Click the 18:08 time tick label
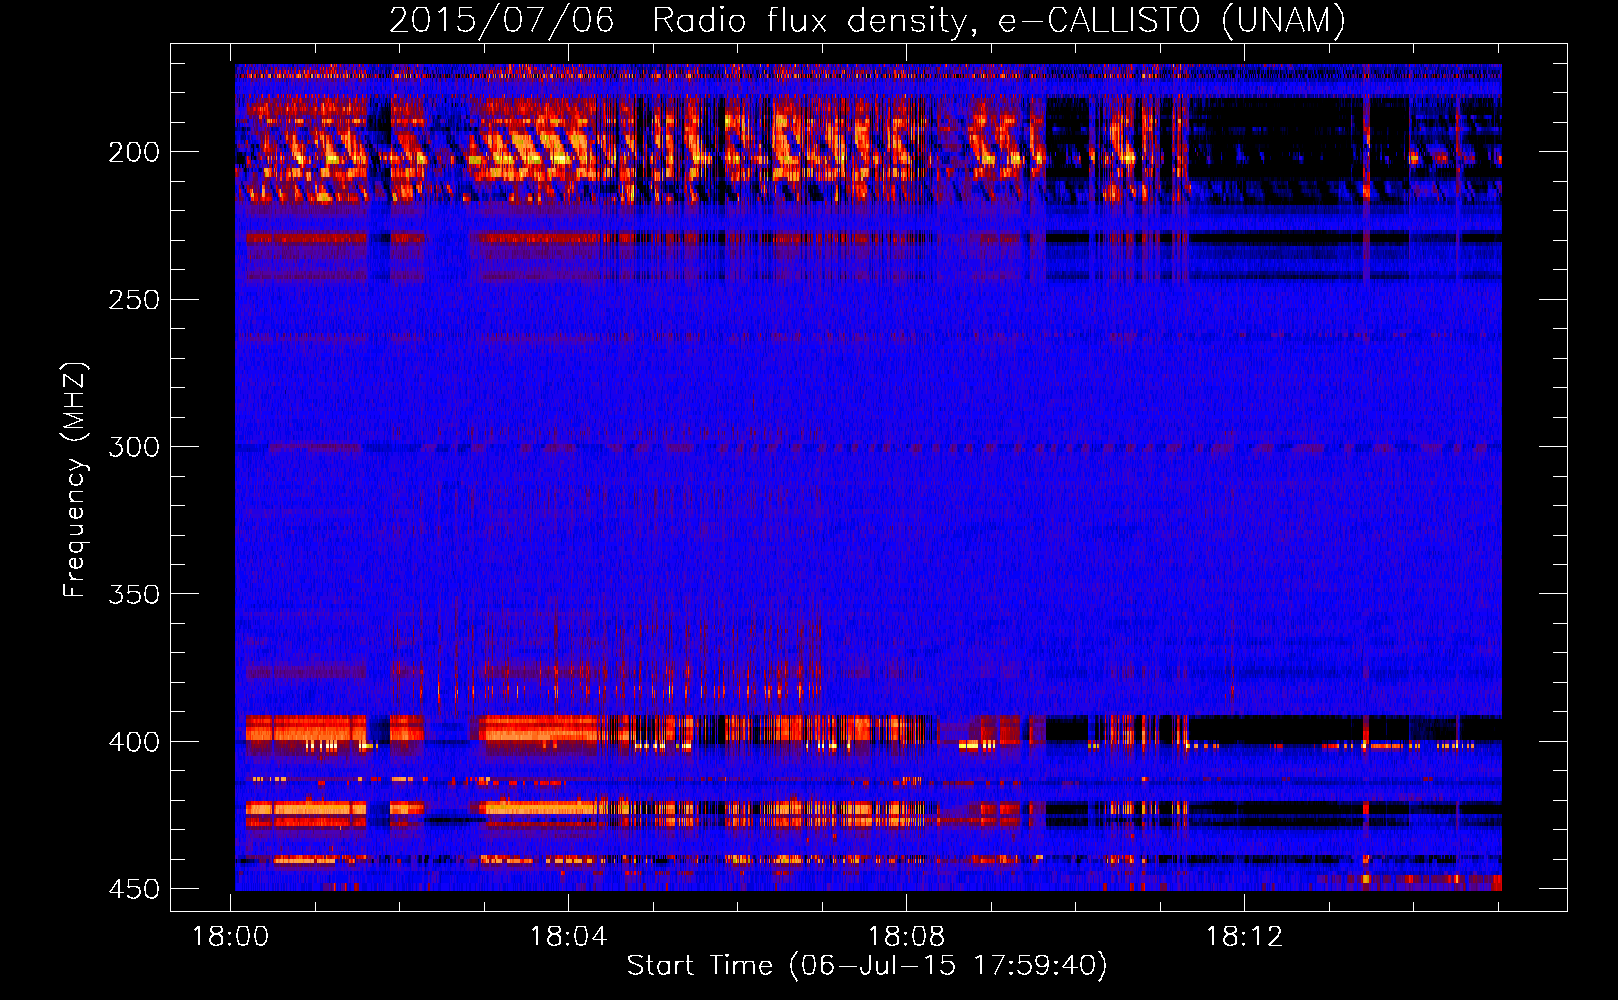Viewport: 1618px width, 1000px height. coord(907,937)
